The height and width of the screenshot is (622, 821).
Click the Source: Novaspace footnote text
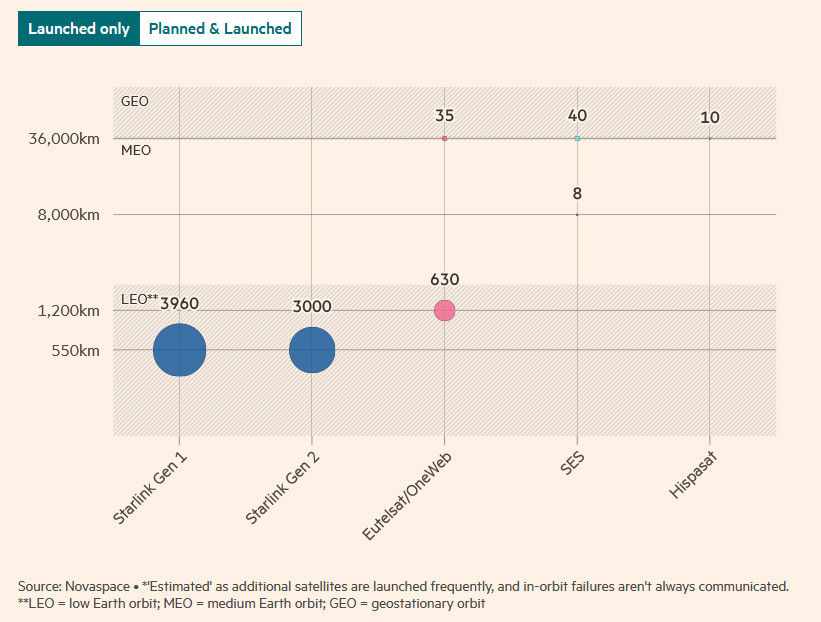coord(74,586)
